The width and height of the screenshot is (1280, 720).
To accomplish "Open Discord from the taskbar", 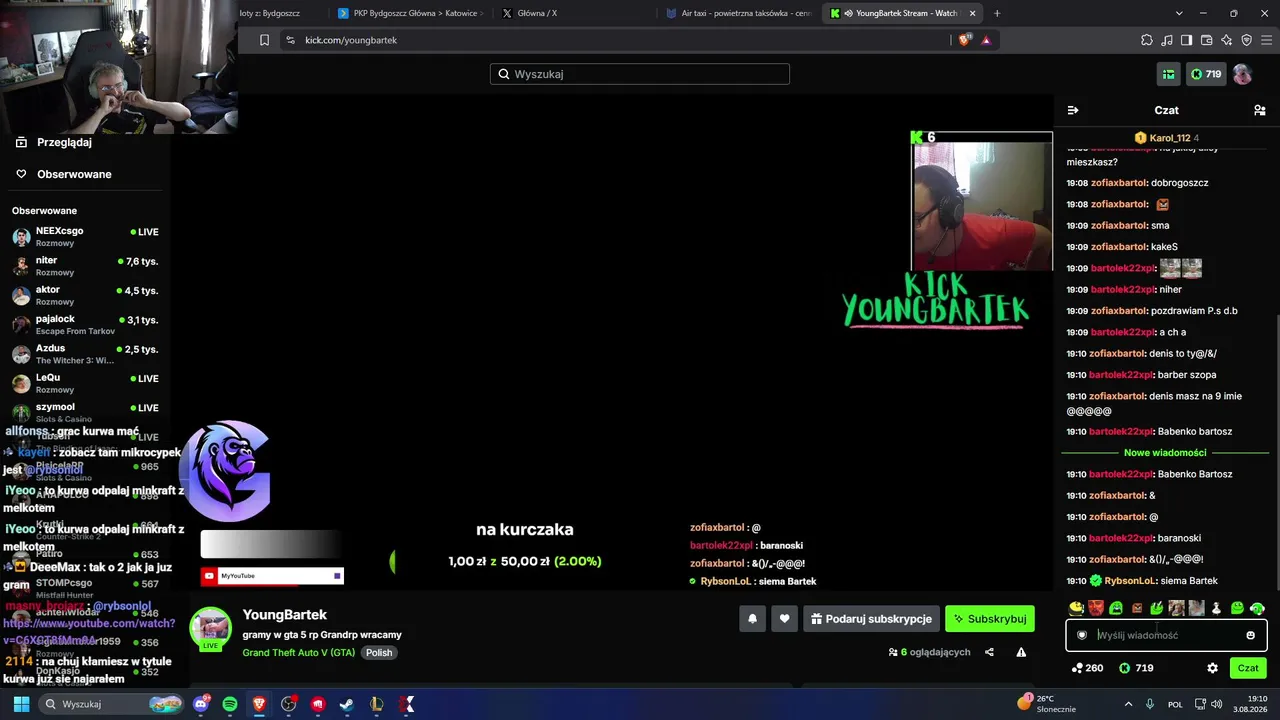I will (201, 704).
